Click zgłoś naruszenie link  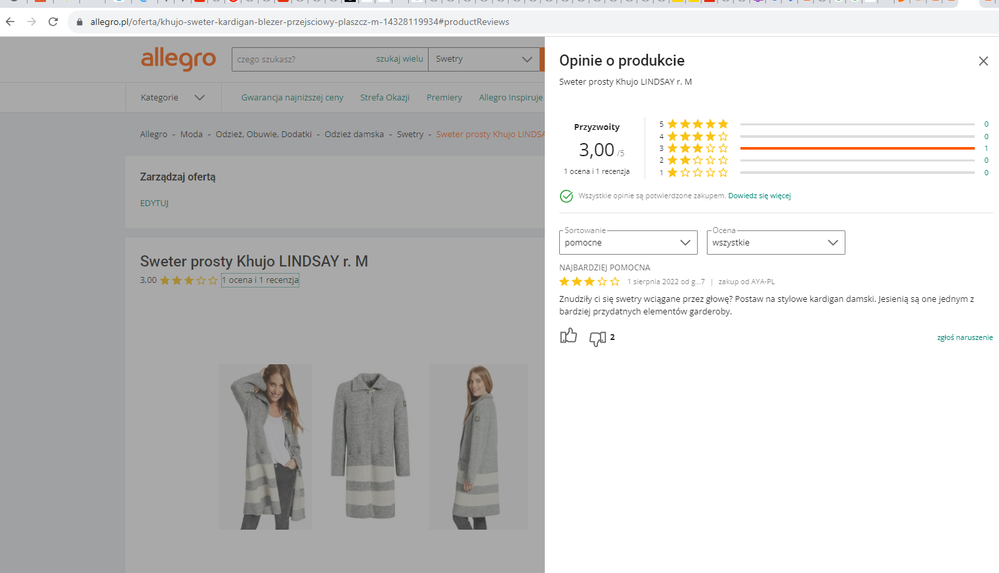pyautogui.click(x=965, y=338)
